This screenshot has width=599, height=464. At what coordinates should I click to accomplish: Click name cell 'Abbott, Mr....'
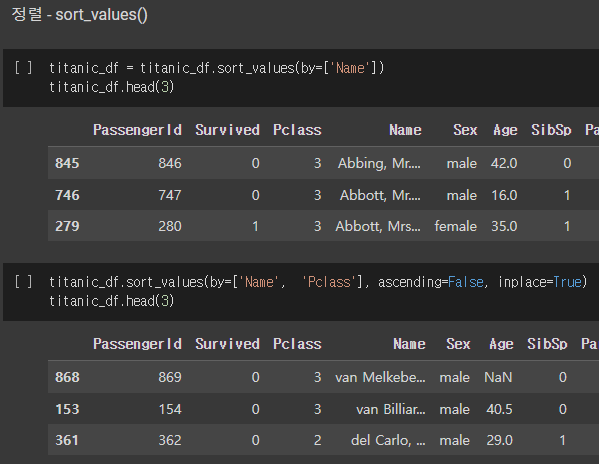[380, 196]
